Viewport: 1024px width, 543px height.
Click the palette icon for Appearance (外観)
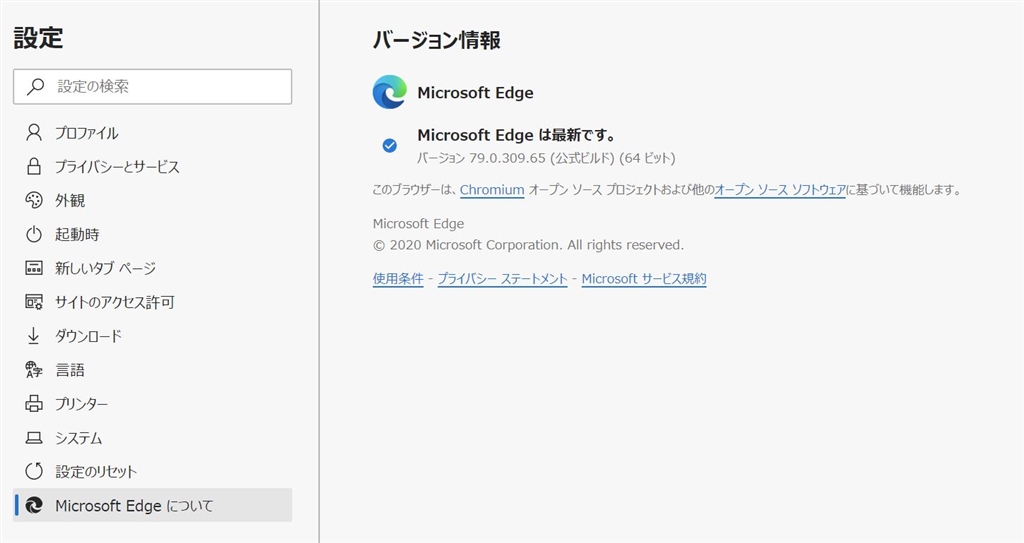[x=34, y=200]
